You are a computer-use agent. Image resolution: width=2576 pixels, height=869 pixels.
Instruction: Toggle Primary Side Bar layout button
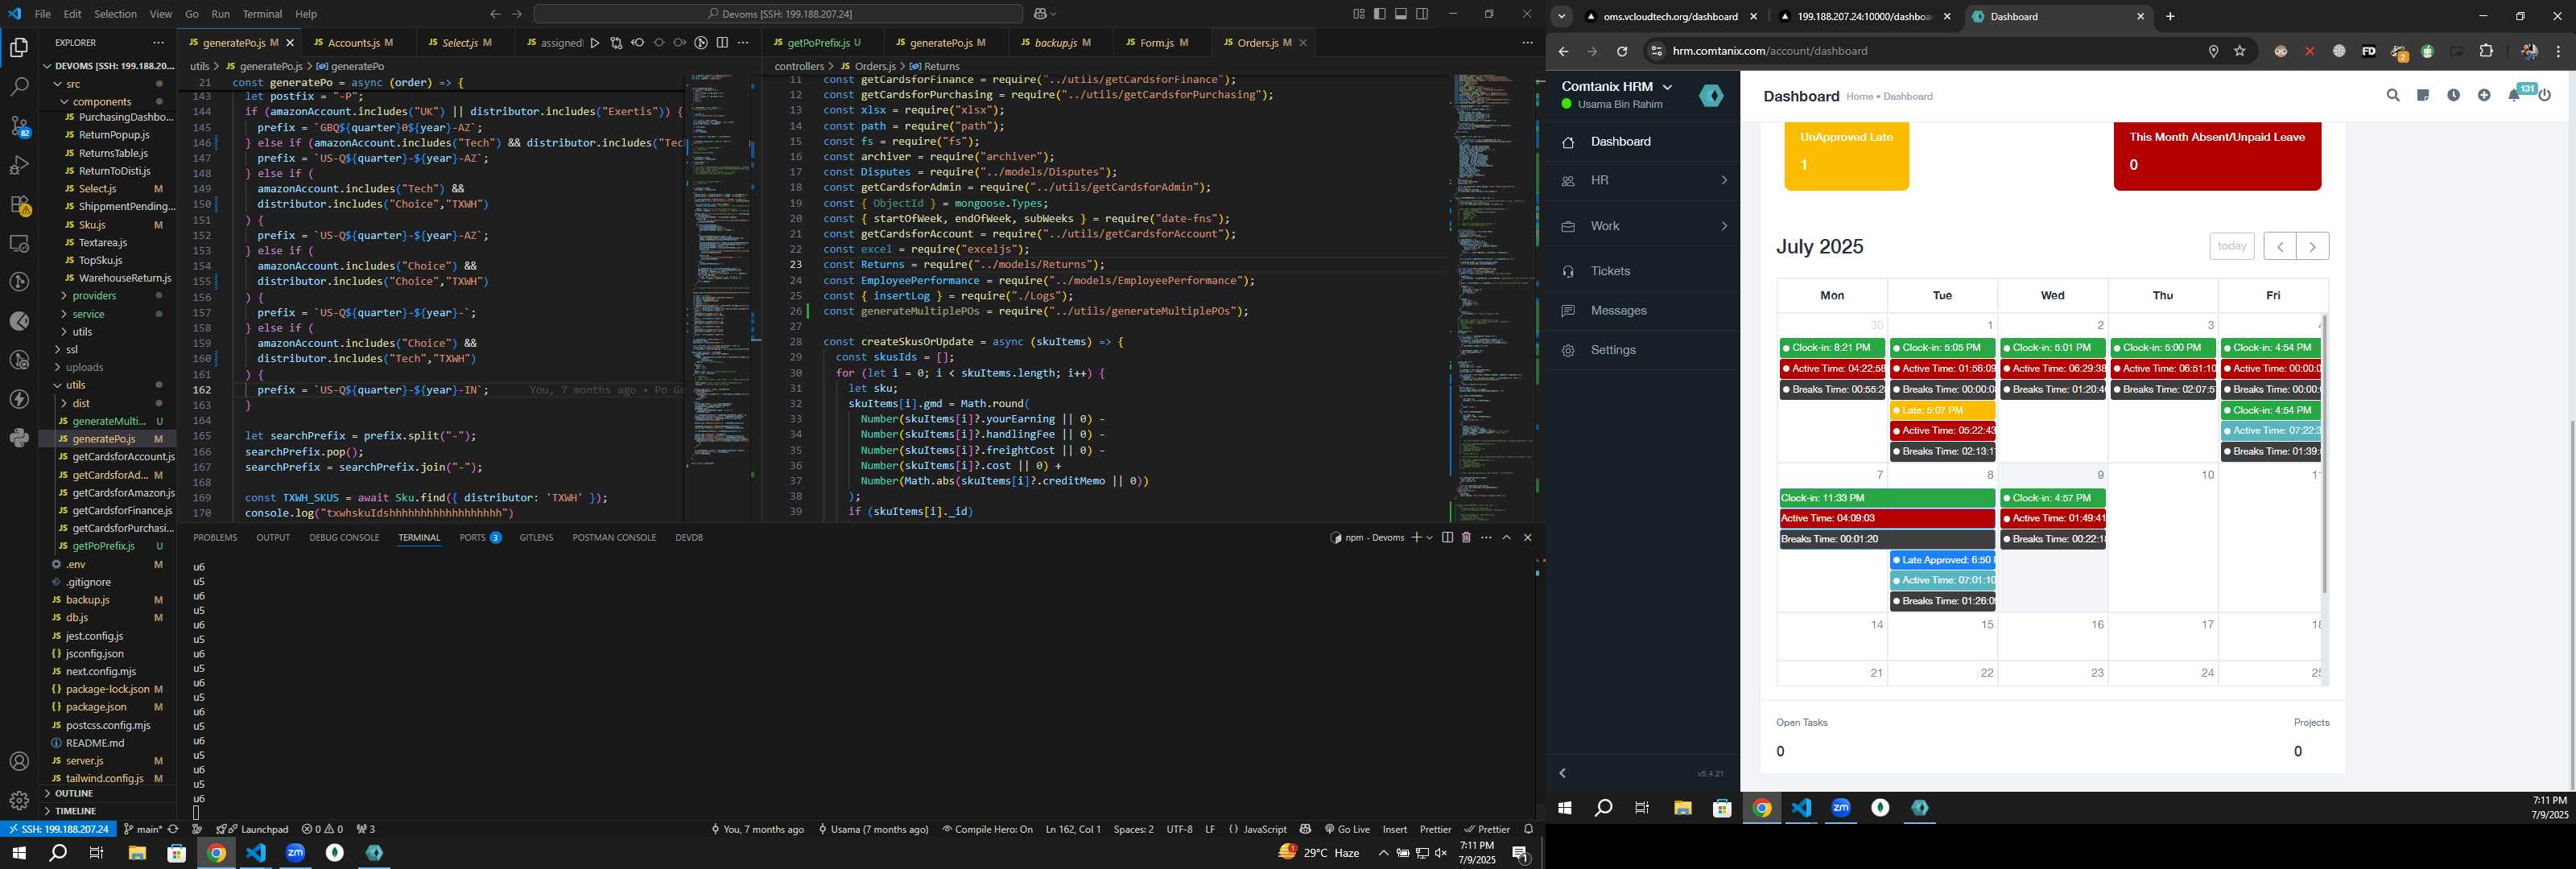(1380, 14)
